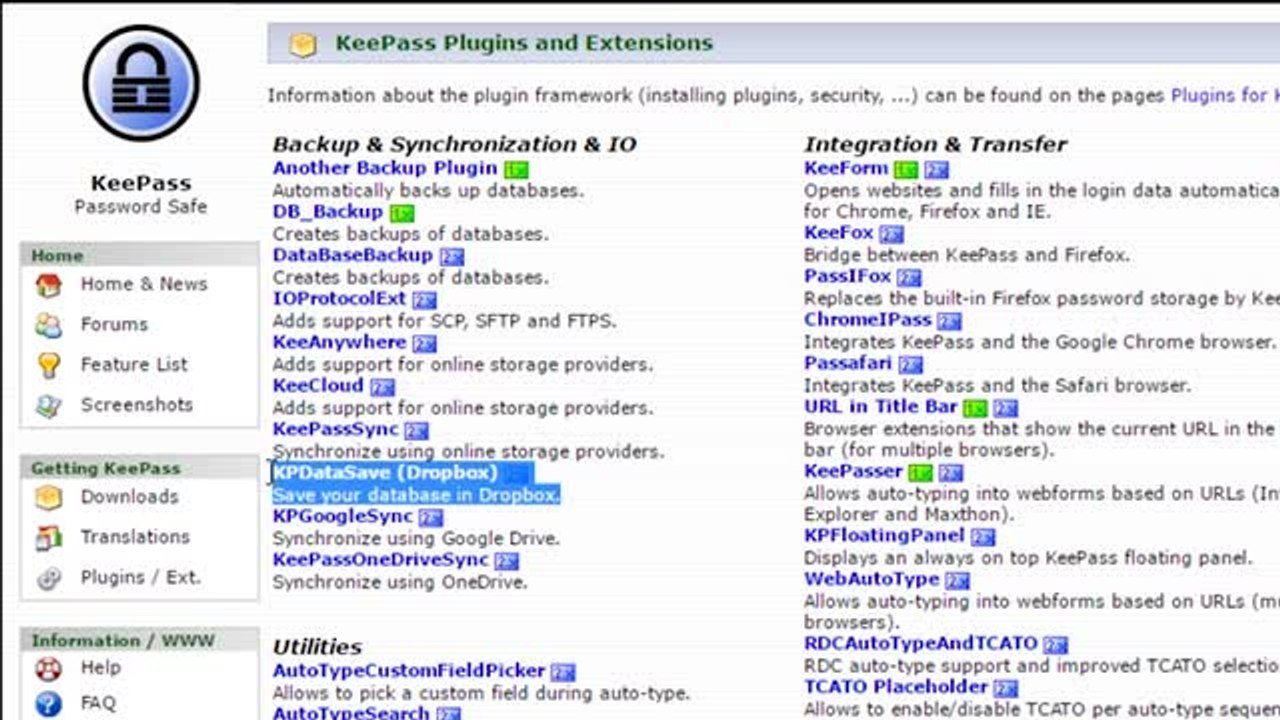The height and width of the screenshot is (720, 1280).
Task: Open the Feature List sidebar link
Action: pyautogui.click(x=134, y=364)
